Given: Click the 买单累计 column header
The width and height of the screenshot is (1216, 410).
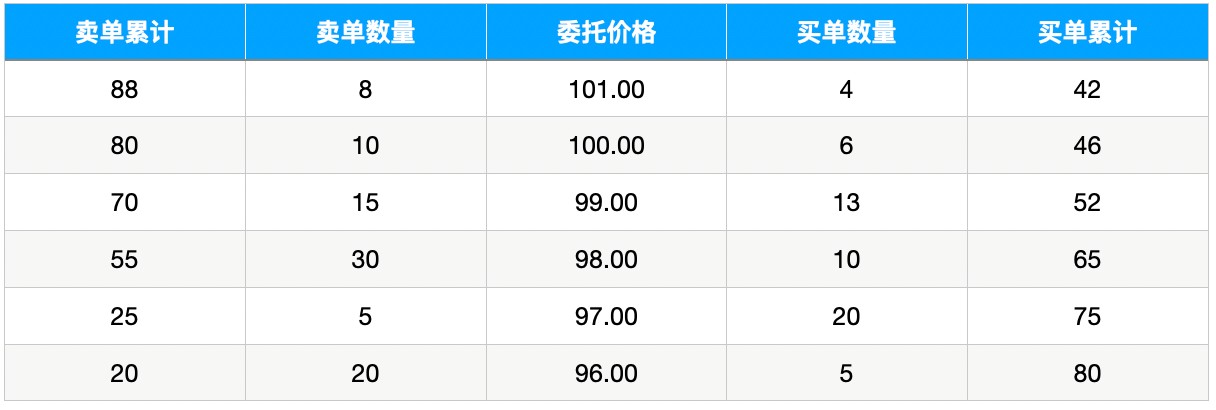Looking at the screenshot, I should coord(1087,32).
